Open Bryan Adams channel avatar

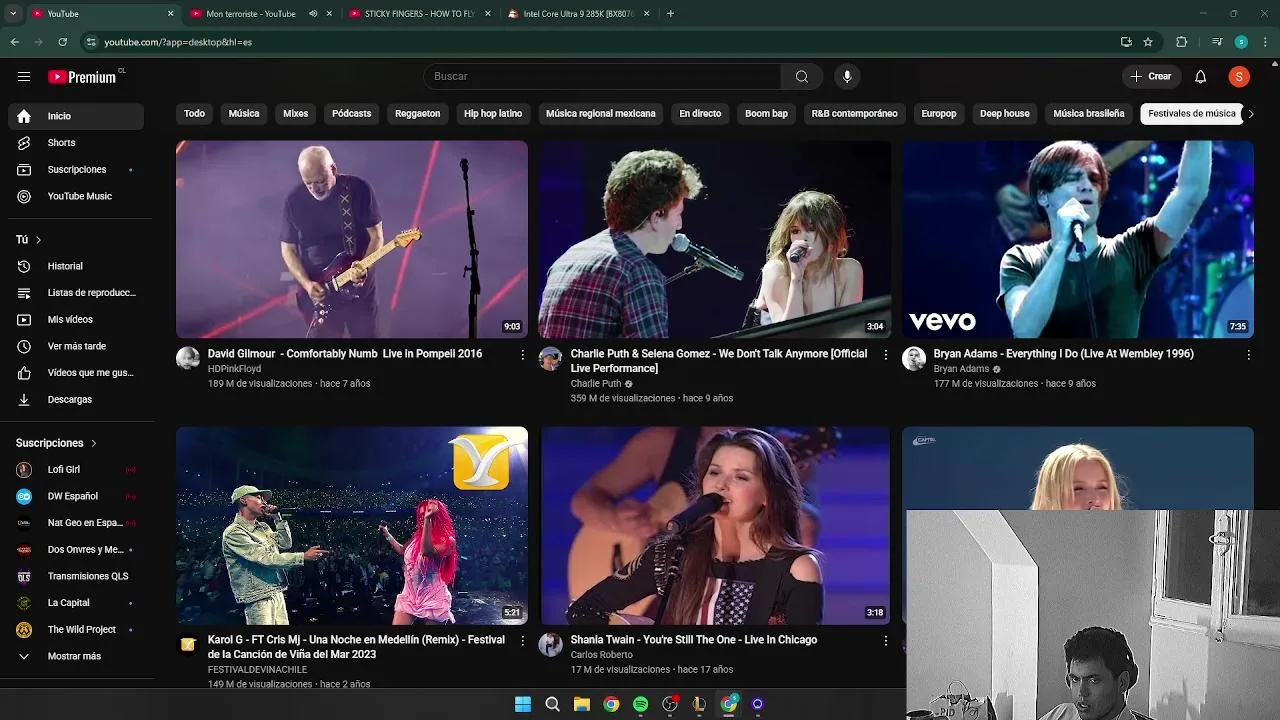pos(914,359)
